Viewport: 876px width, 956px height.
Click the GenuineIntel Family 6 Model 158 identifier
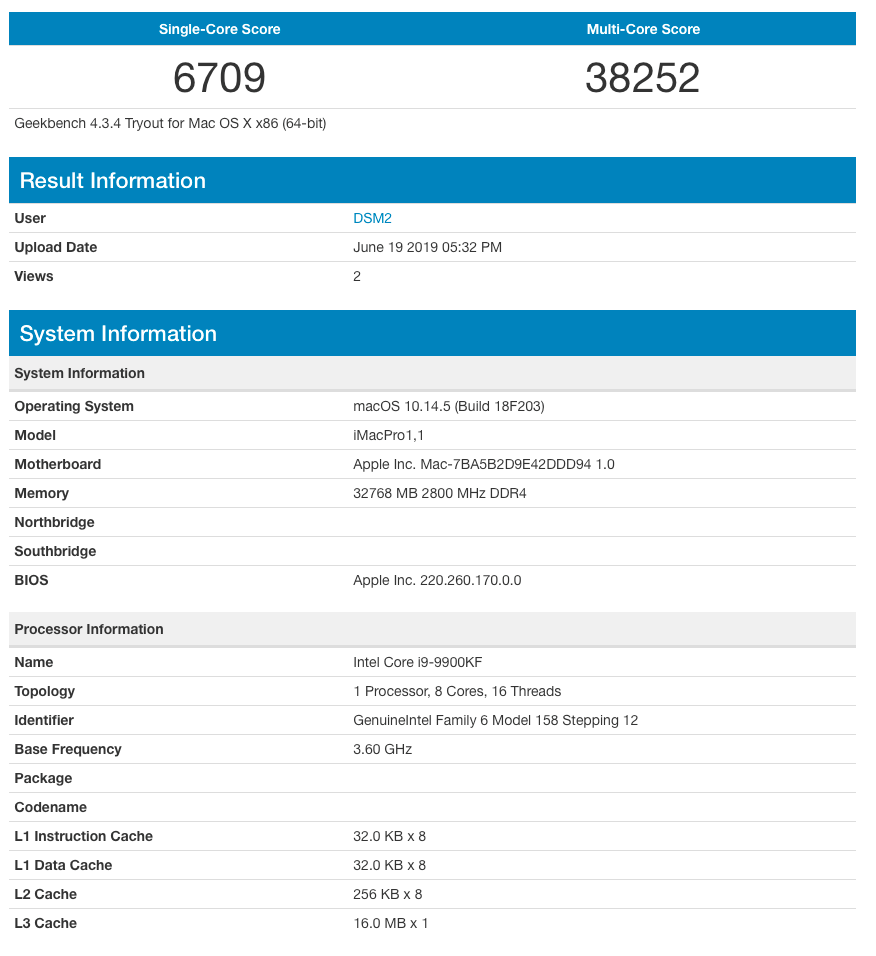click(496, 721)
